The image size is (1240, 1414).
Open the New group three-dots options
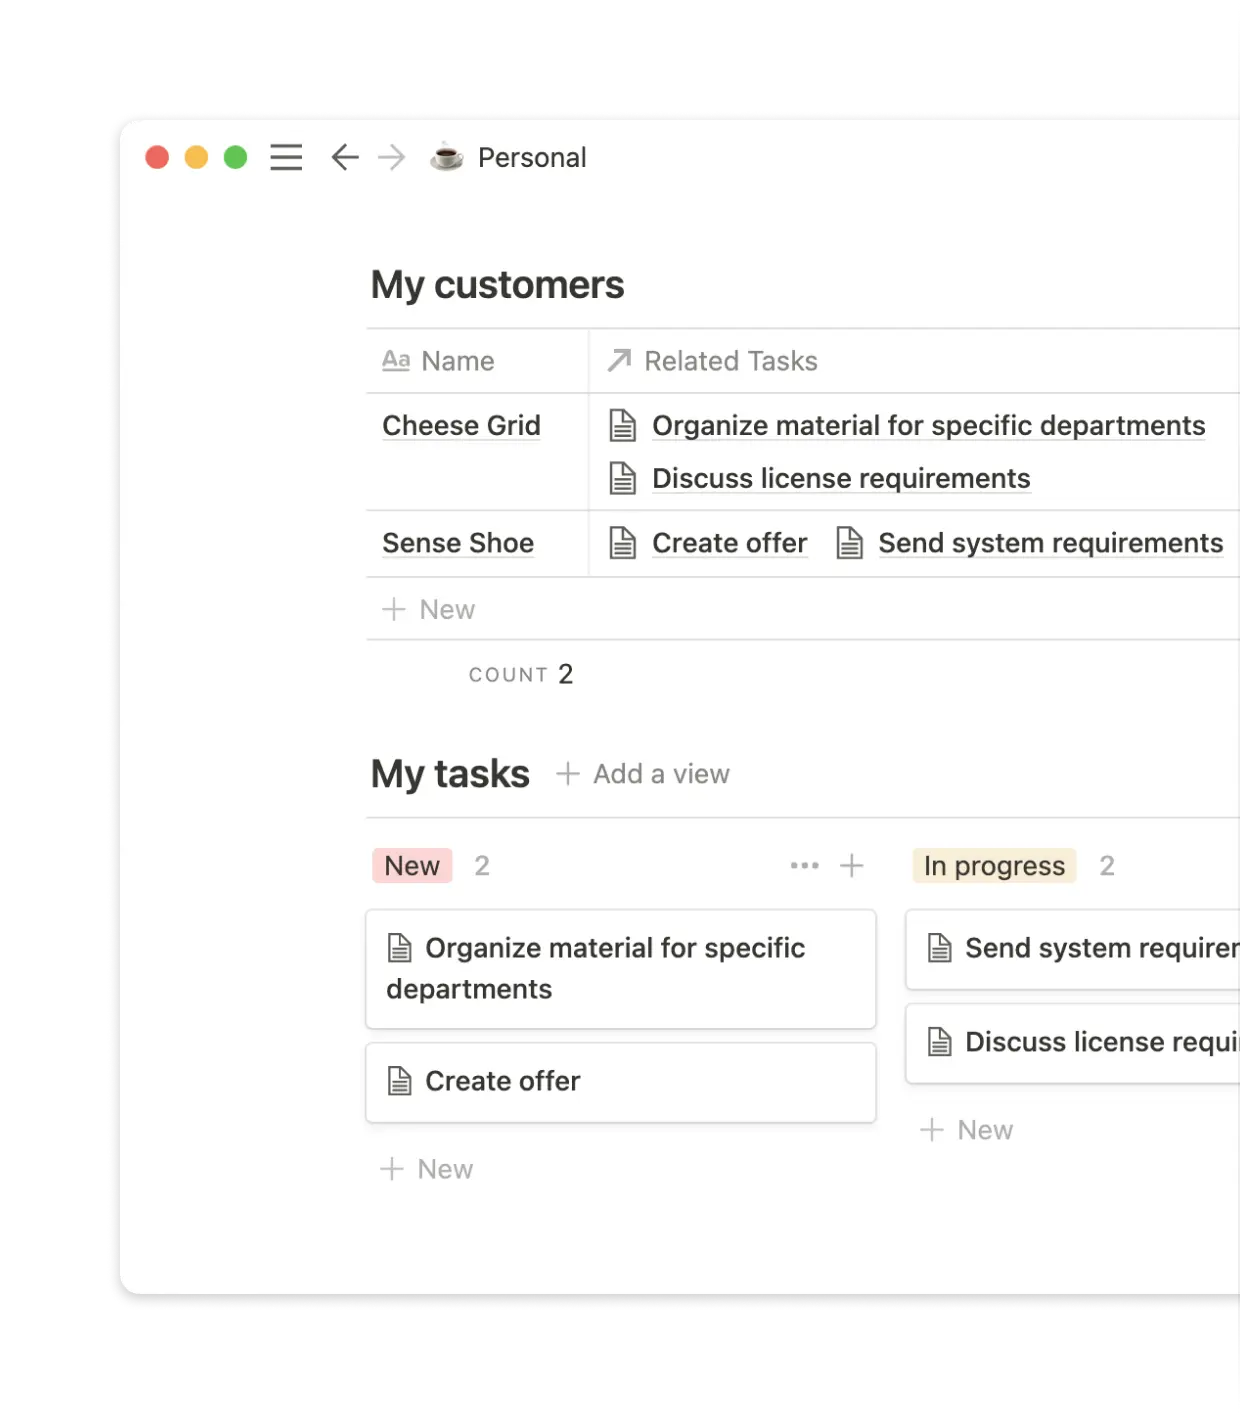pyautogui.click(x=804, y=866)
